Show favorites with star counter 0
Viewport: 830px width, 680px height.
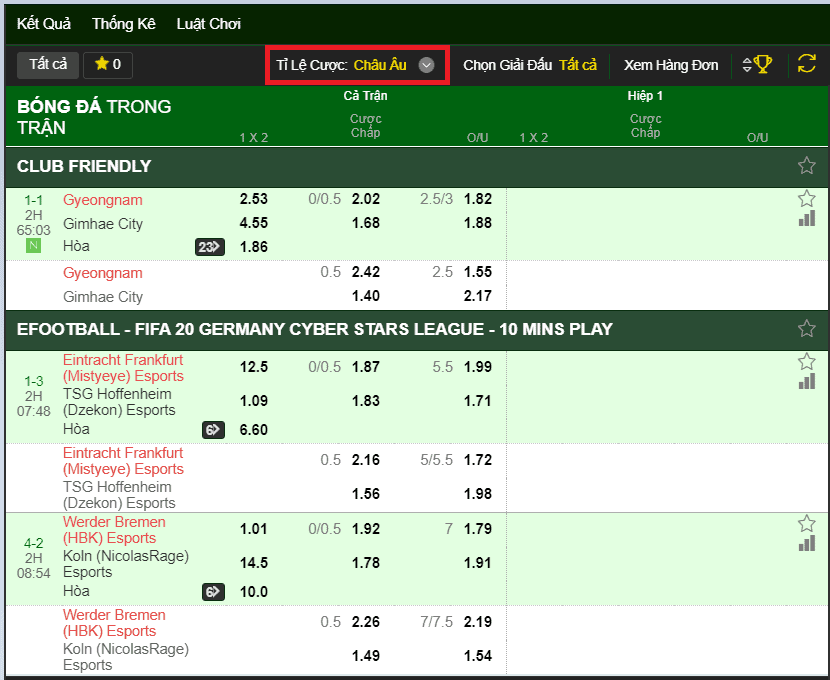pos(108,65)
